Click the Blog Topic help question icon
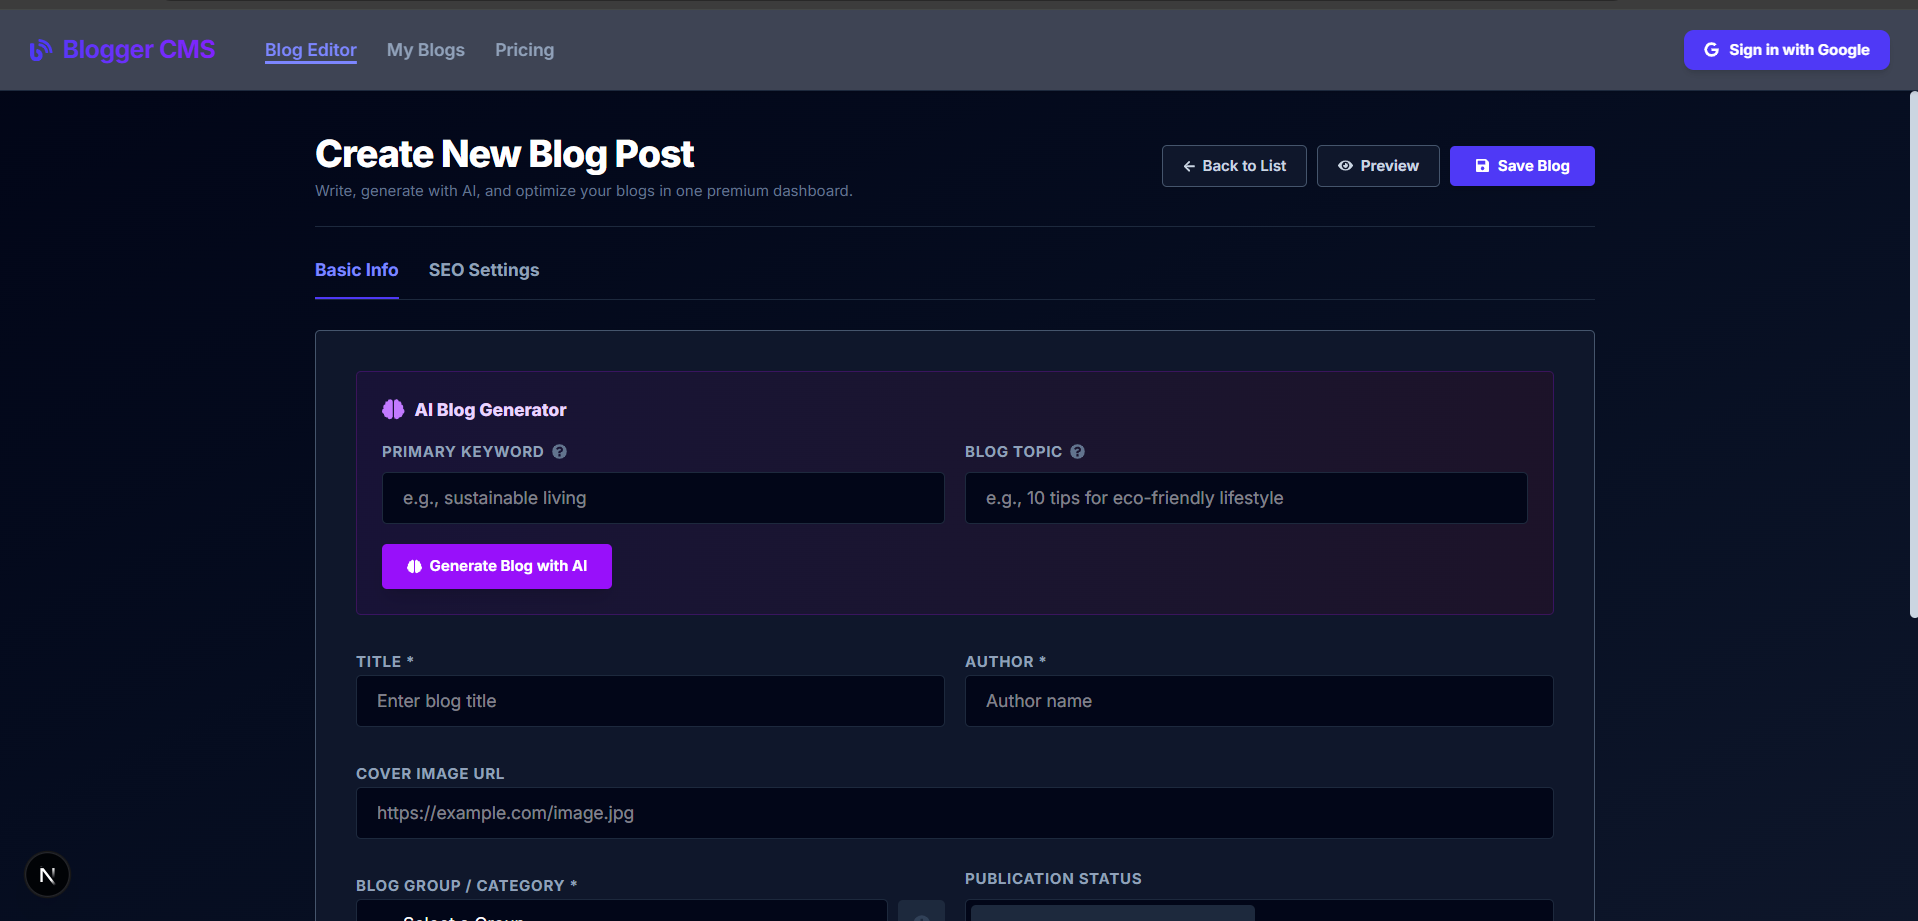Image resolution: width=1918 pixels, height=921 pixels. click(1077, 452)
